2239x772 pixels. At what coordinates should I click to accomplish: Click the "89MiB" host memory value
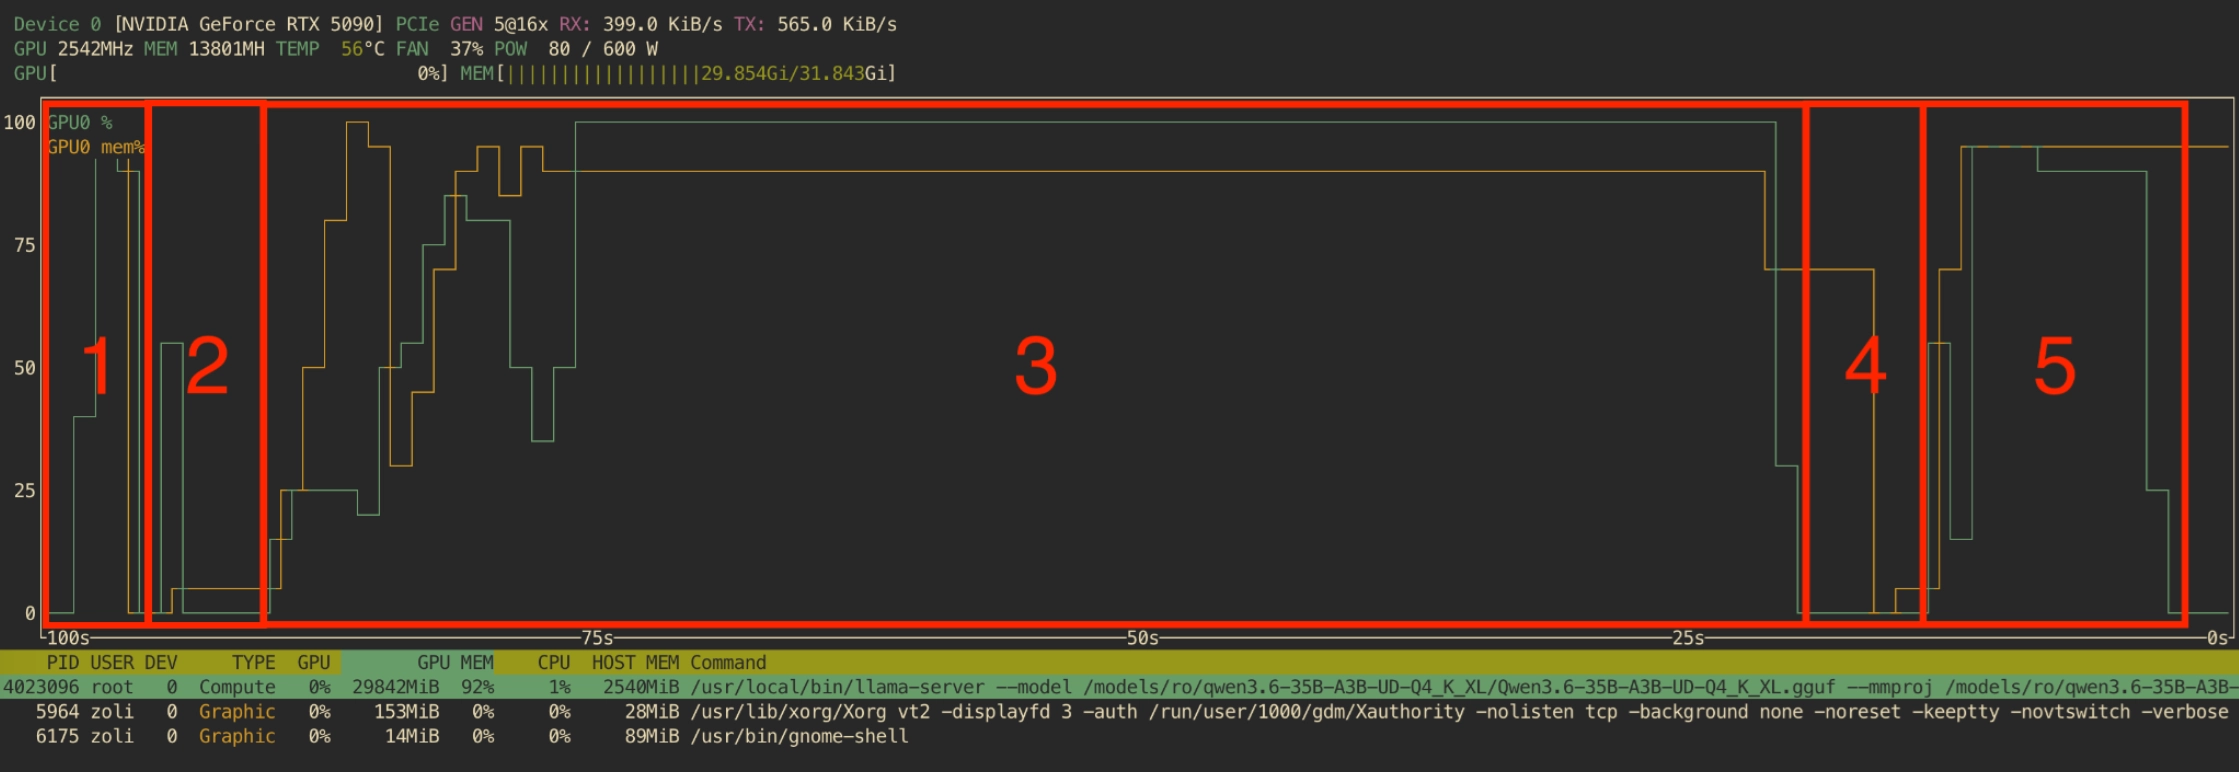[x=652, y=736]
